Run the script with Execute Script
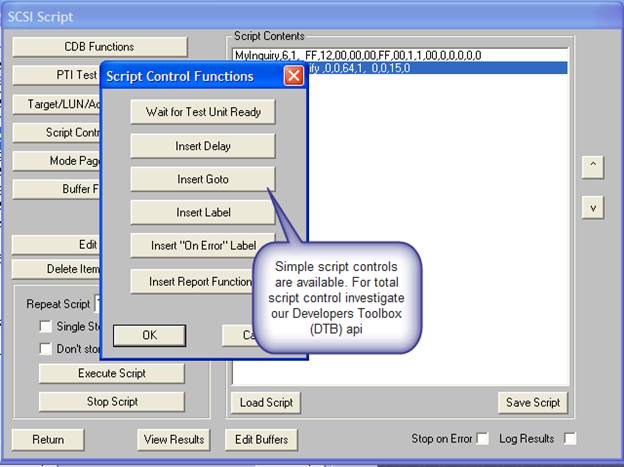 point(112,373)
